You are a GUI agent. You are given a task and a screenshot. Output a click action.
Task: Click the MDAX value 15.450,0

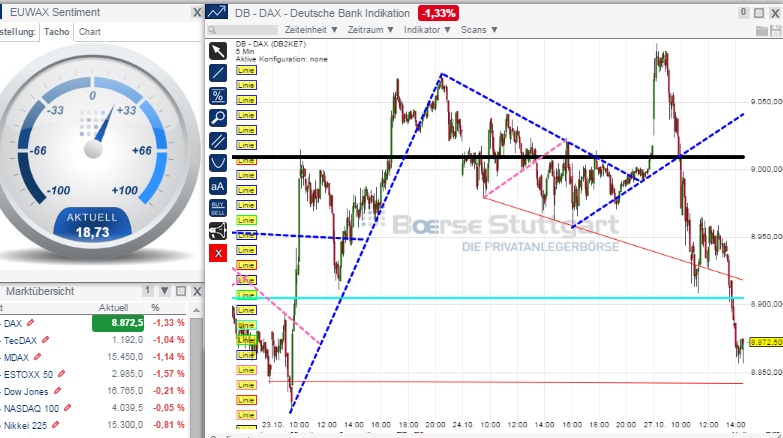click(x=125, y=357)
